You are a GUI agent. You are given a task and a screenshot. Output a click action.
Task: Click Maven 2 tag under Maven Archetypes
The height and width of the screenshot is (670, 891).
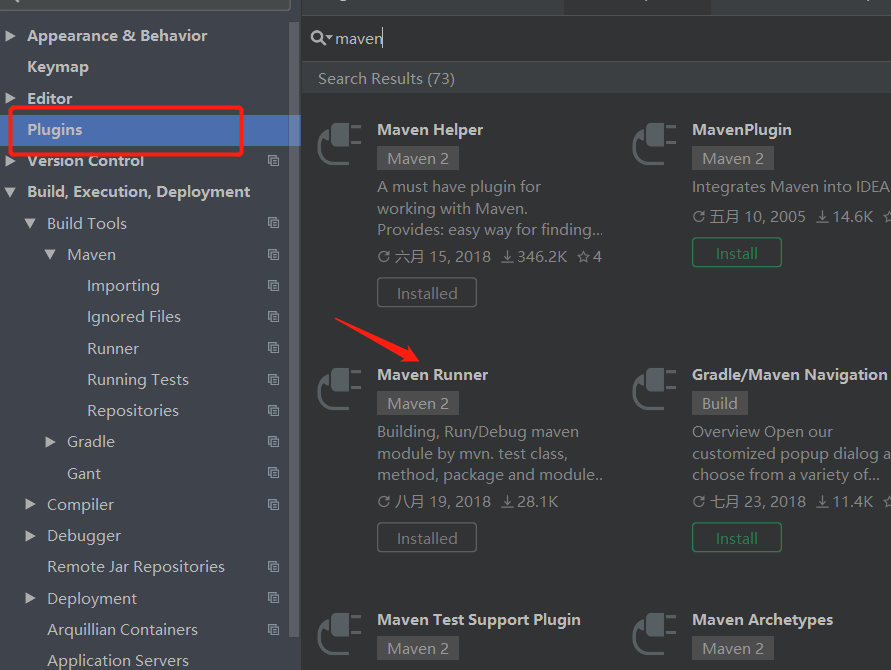(732, 648)
